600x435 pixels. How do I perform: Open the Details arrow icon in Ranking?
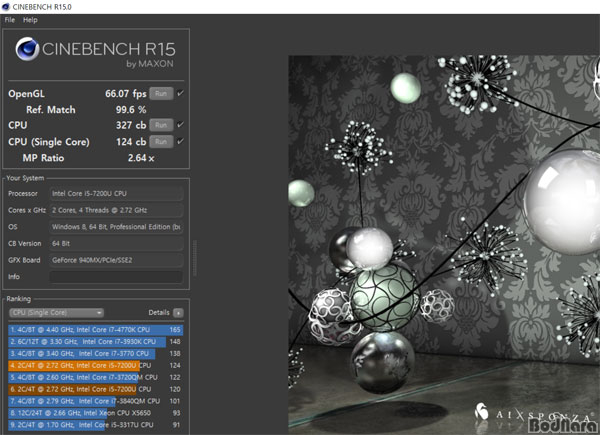click(x=178, y=313)
